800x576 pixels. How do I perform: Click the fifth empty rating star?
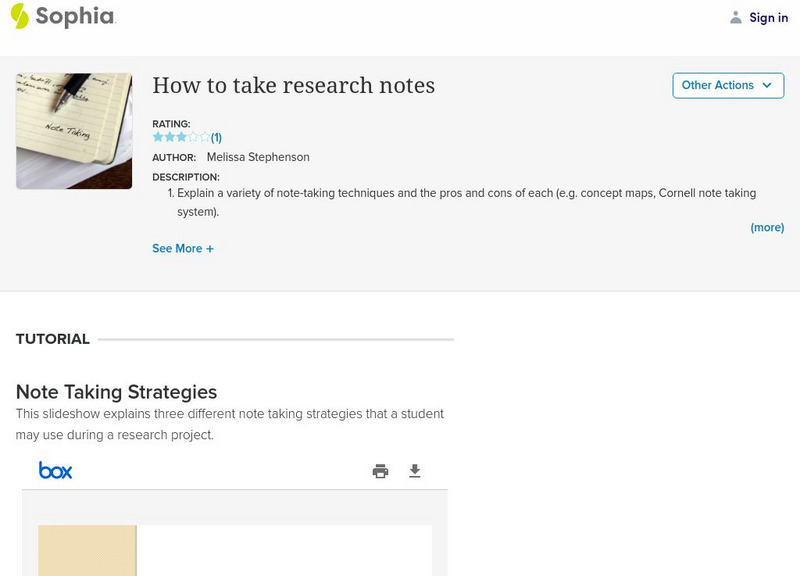pyautogui.click(x=205, y=137)
